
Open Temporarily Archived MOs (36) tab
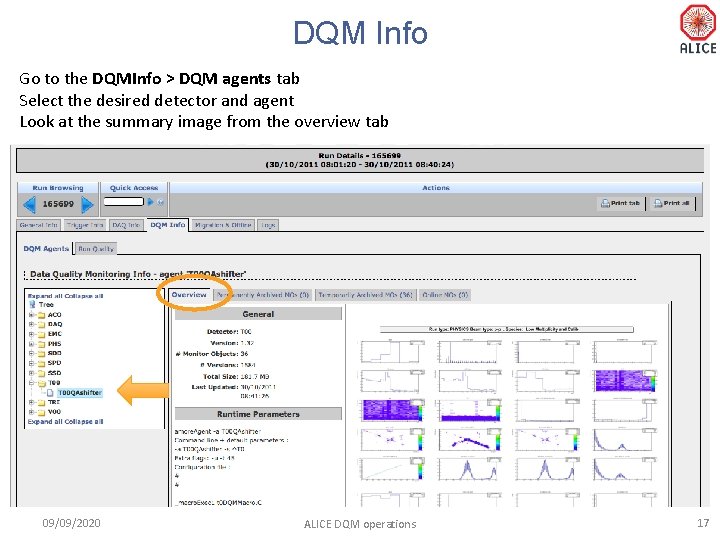click(x=366, y=295)
